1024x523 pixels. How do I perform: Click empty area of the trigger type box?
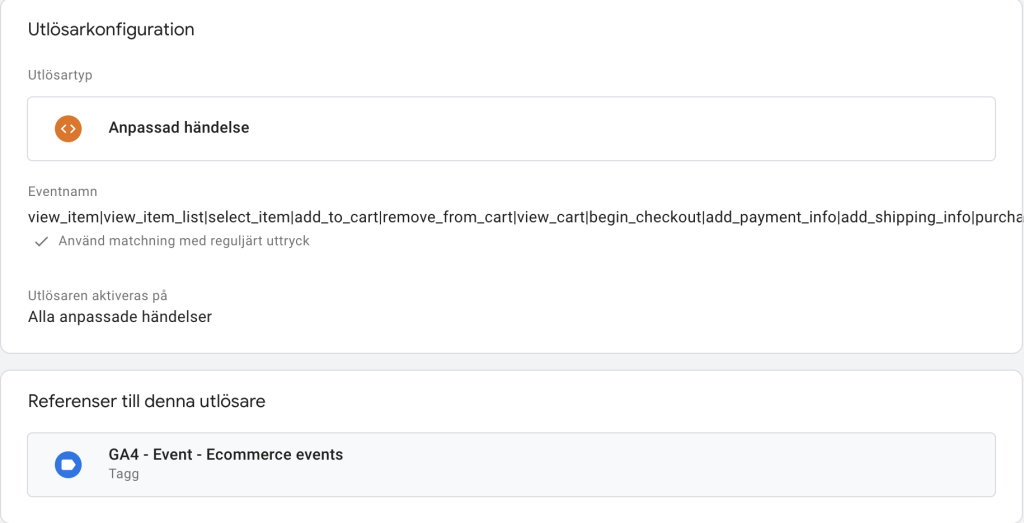pyautogui.click(x=620, y=129)
